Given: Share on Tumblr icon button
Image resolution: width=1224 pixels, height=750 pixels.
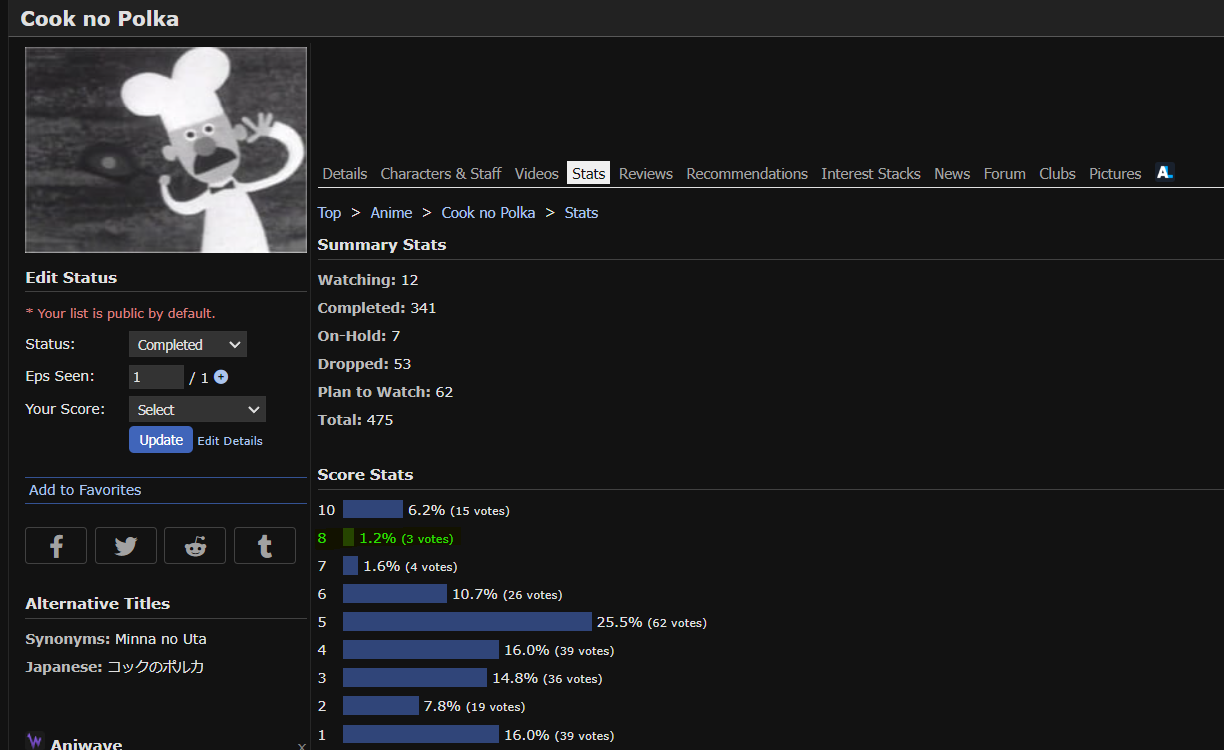Looking at the screenshot, I should coord(265,546).
